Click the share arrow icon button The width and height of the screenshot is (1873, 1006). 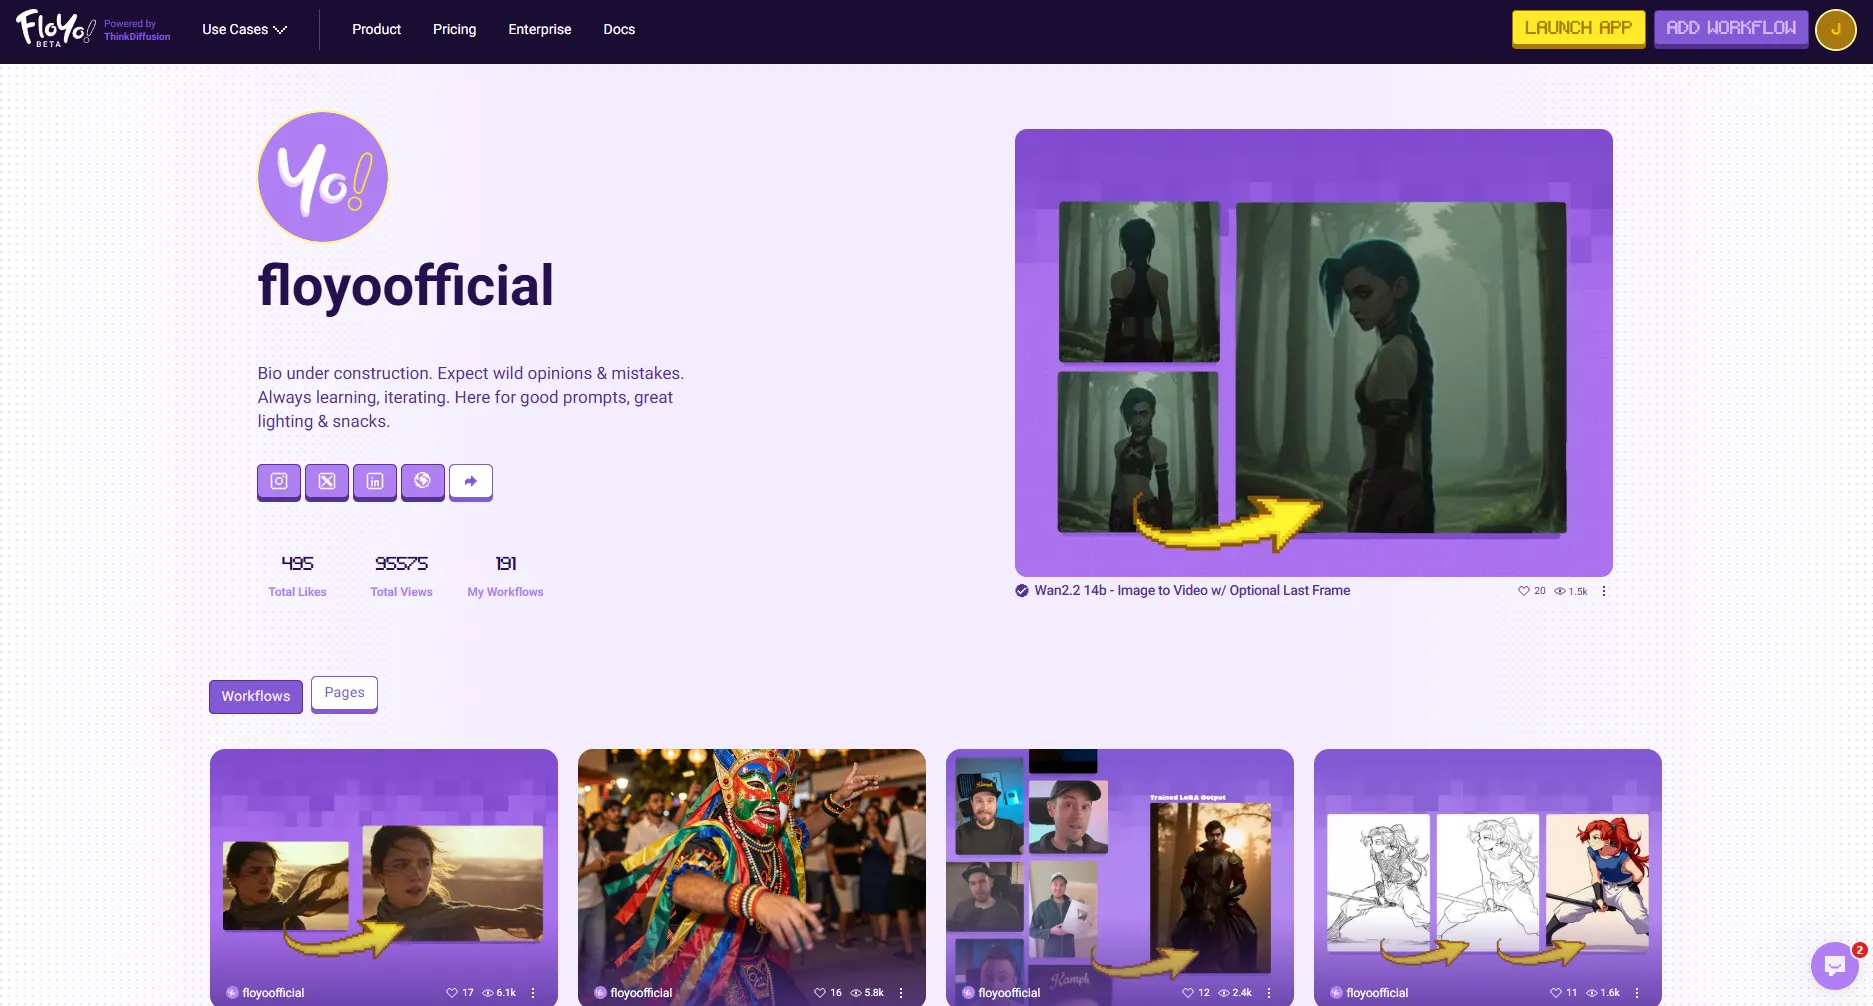[471, 481]
